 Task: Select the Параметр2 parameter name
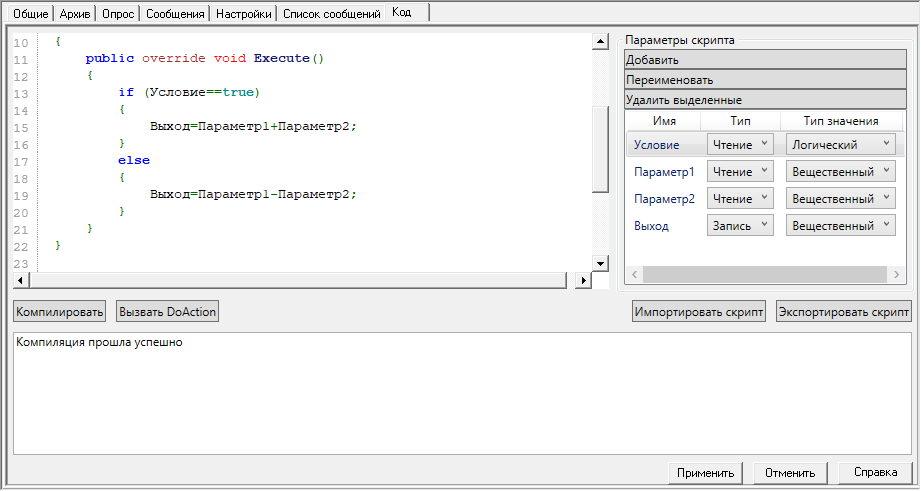click(664, 199)
